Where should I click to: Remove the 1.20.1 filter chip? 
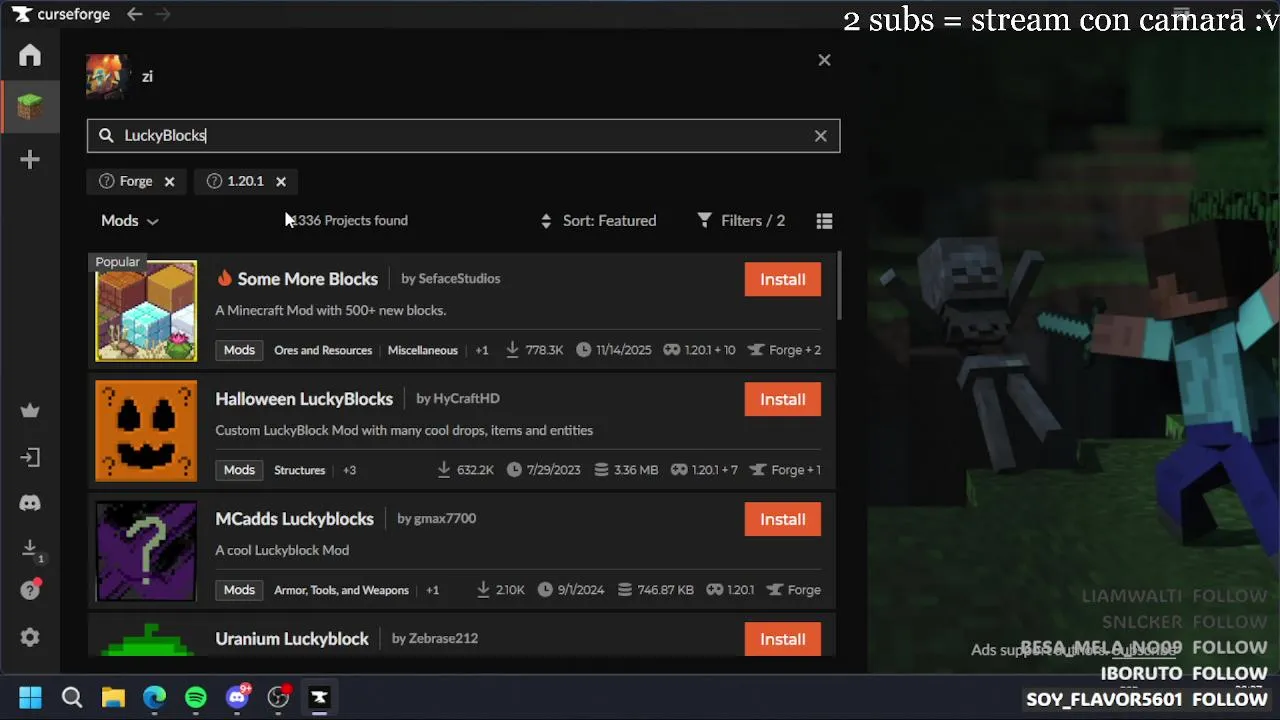[x=281, y=181]
